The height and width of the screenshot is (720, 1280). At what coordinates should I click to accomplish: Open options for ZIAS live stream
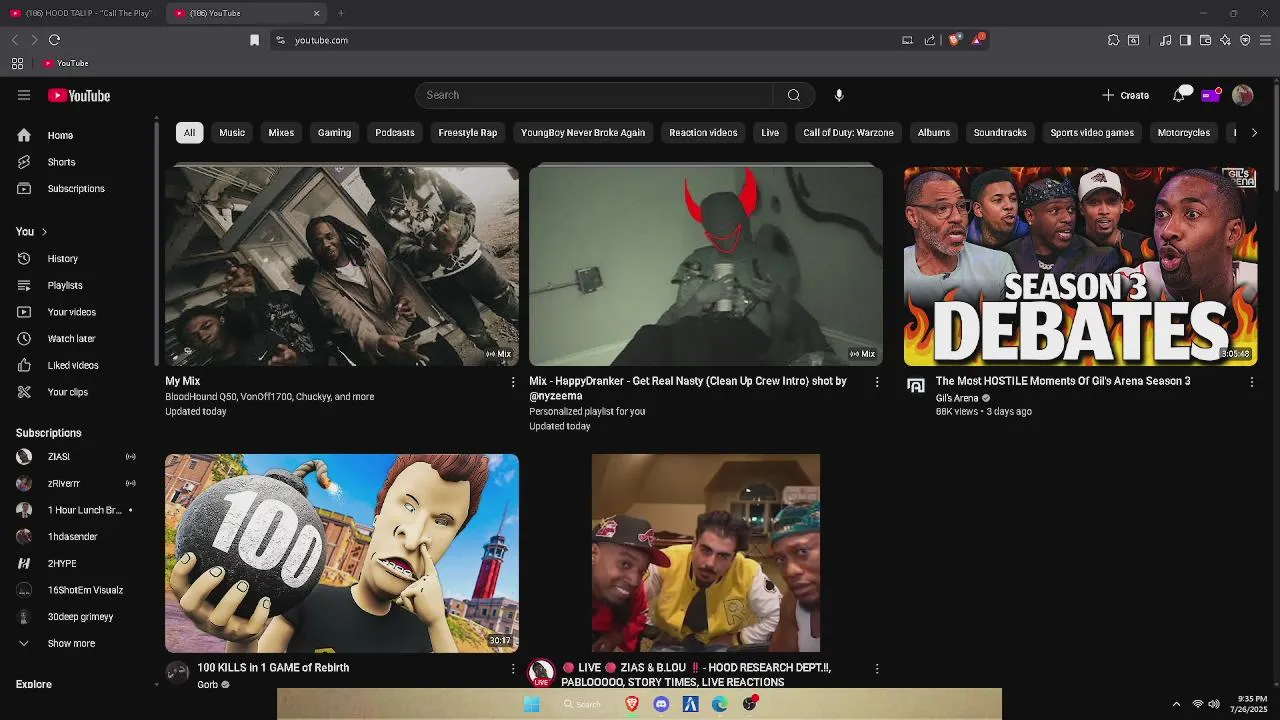tap(877, 669)
